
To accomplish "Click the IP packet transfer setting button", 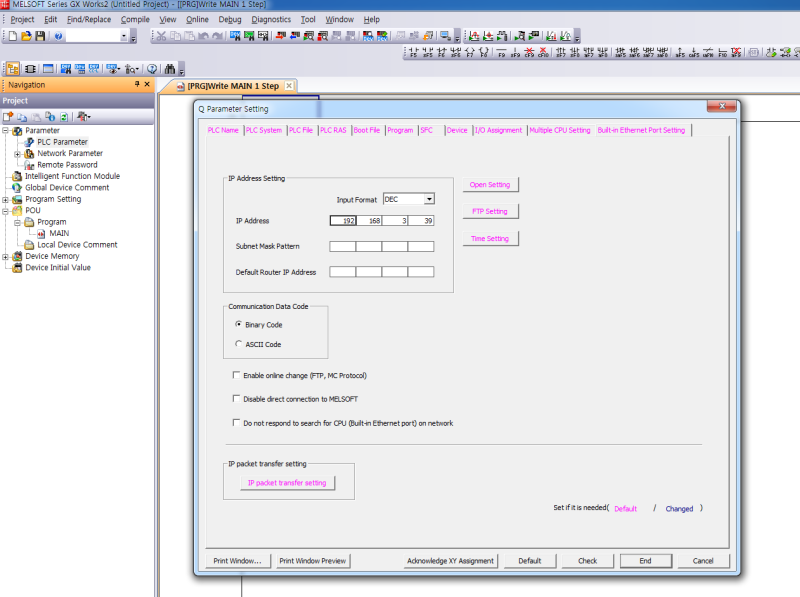I will 287,483.
